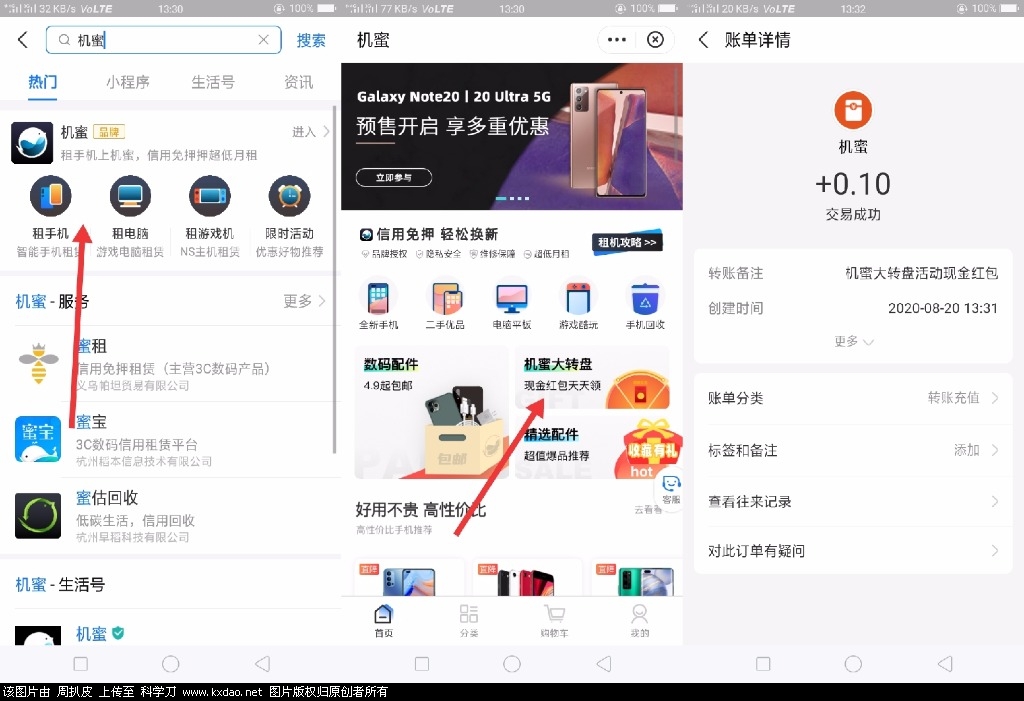
Task: Open the 蜜宝 service icon
Action: [x=38, y=439]
